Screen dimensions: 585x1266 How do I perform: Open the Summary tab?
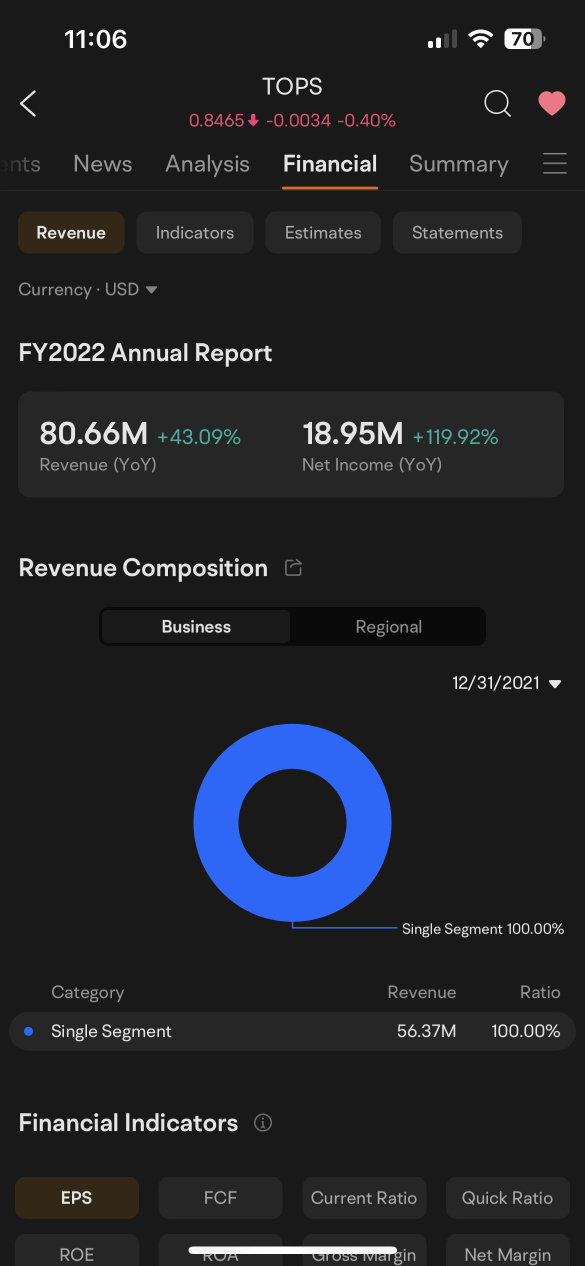point(459,164)
